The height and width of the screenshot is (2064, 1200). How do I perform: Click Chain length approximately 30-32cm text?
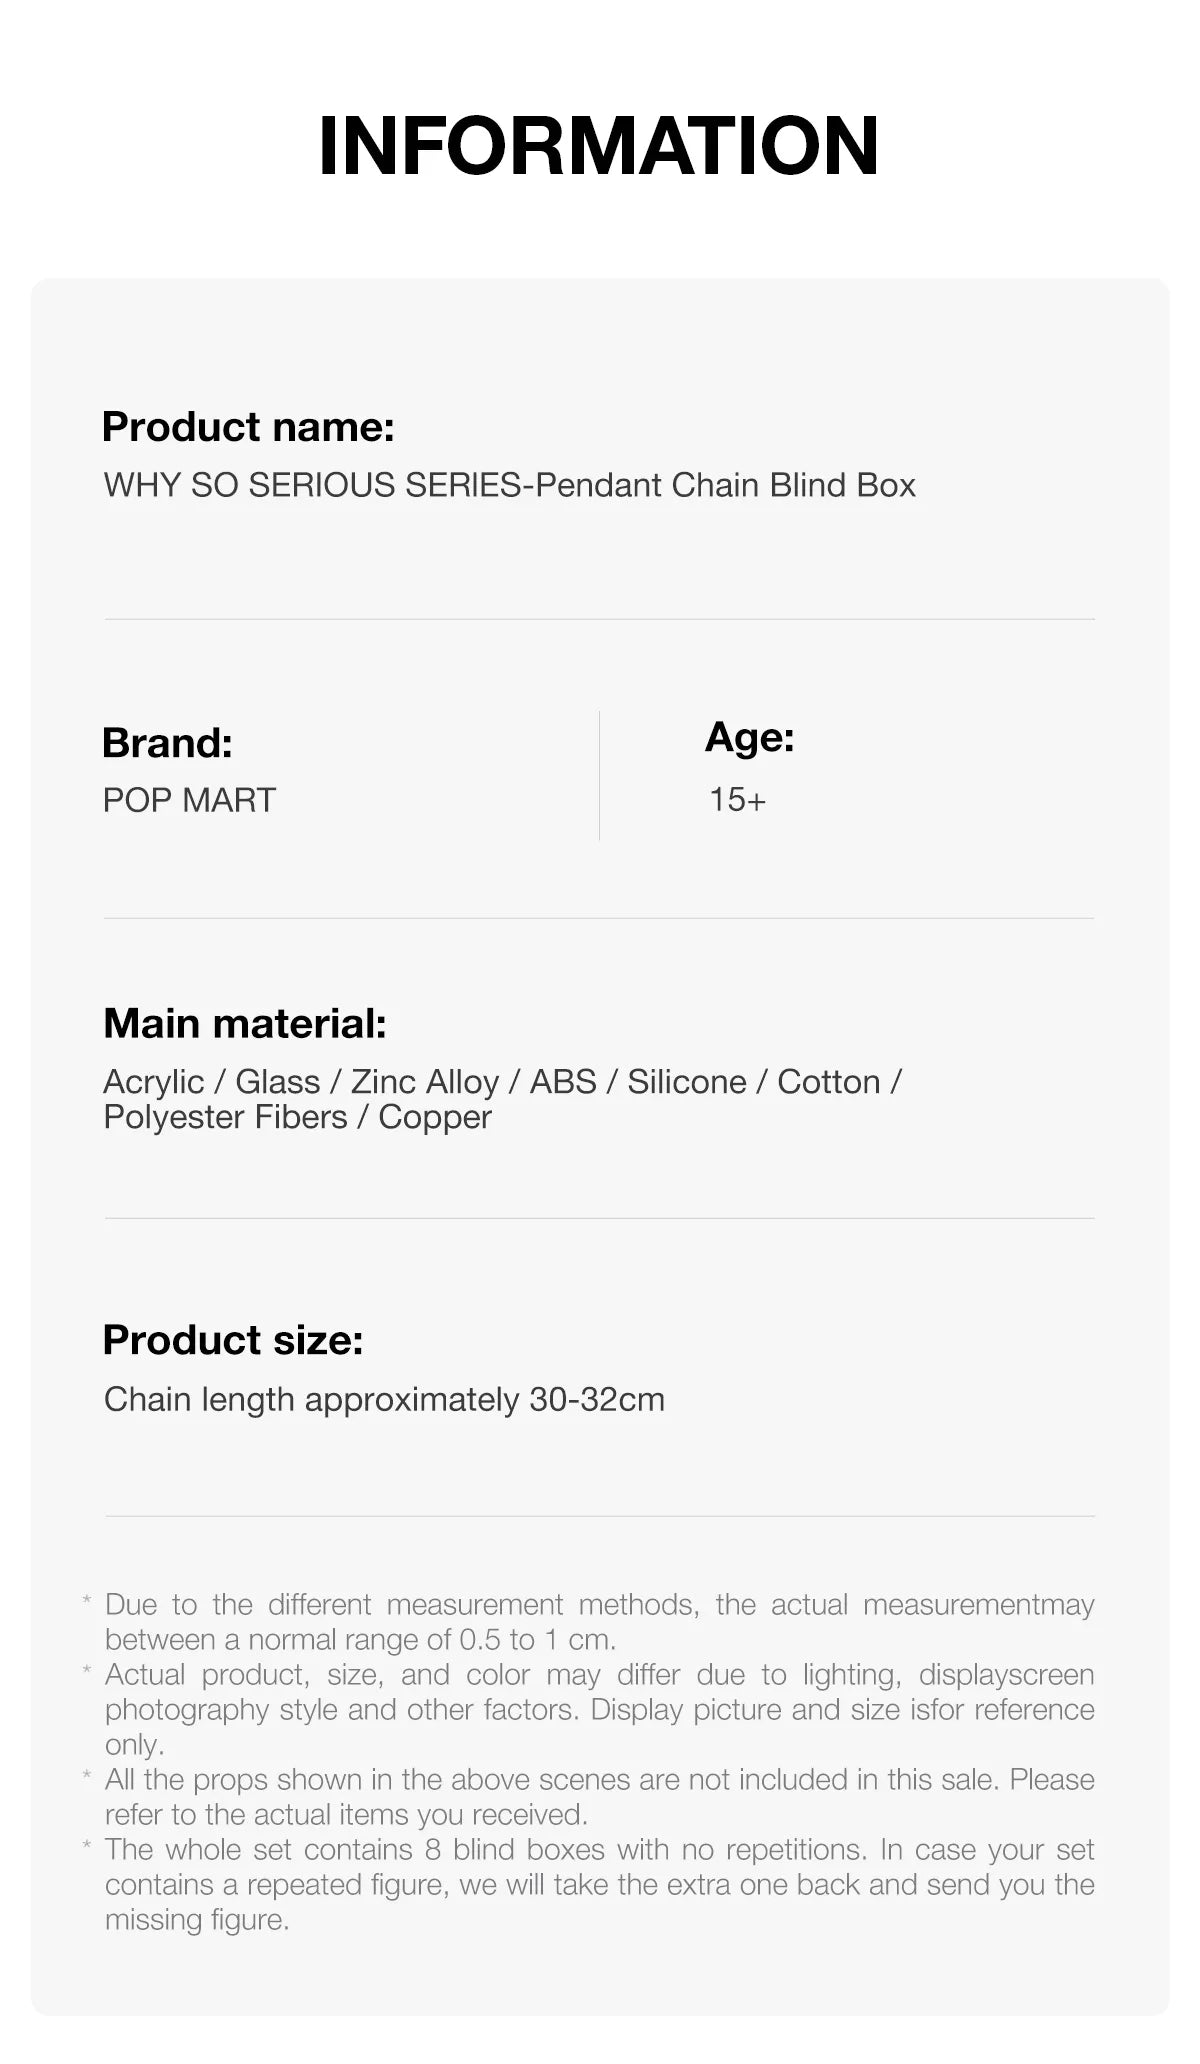384,1399
